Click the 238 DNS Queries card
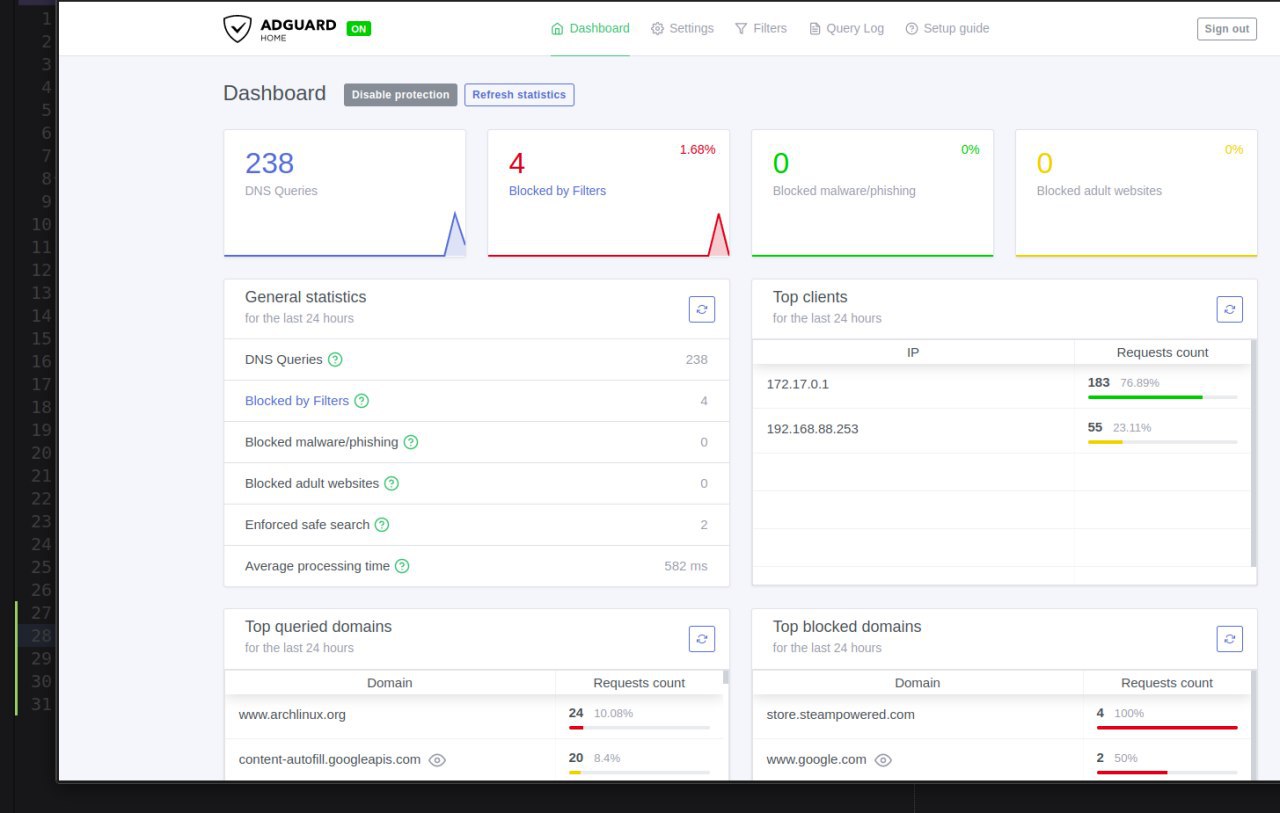 pos(345,193)
